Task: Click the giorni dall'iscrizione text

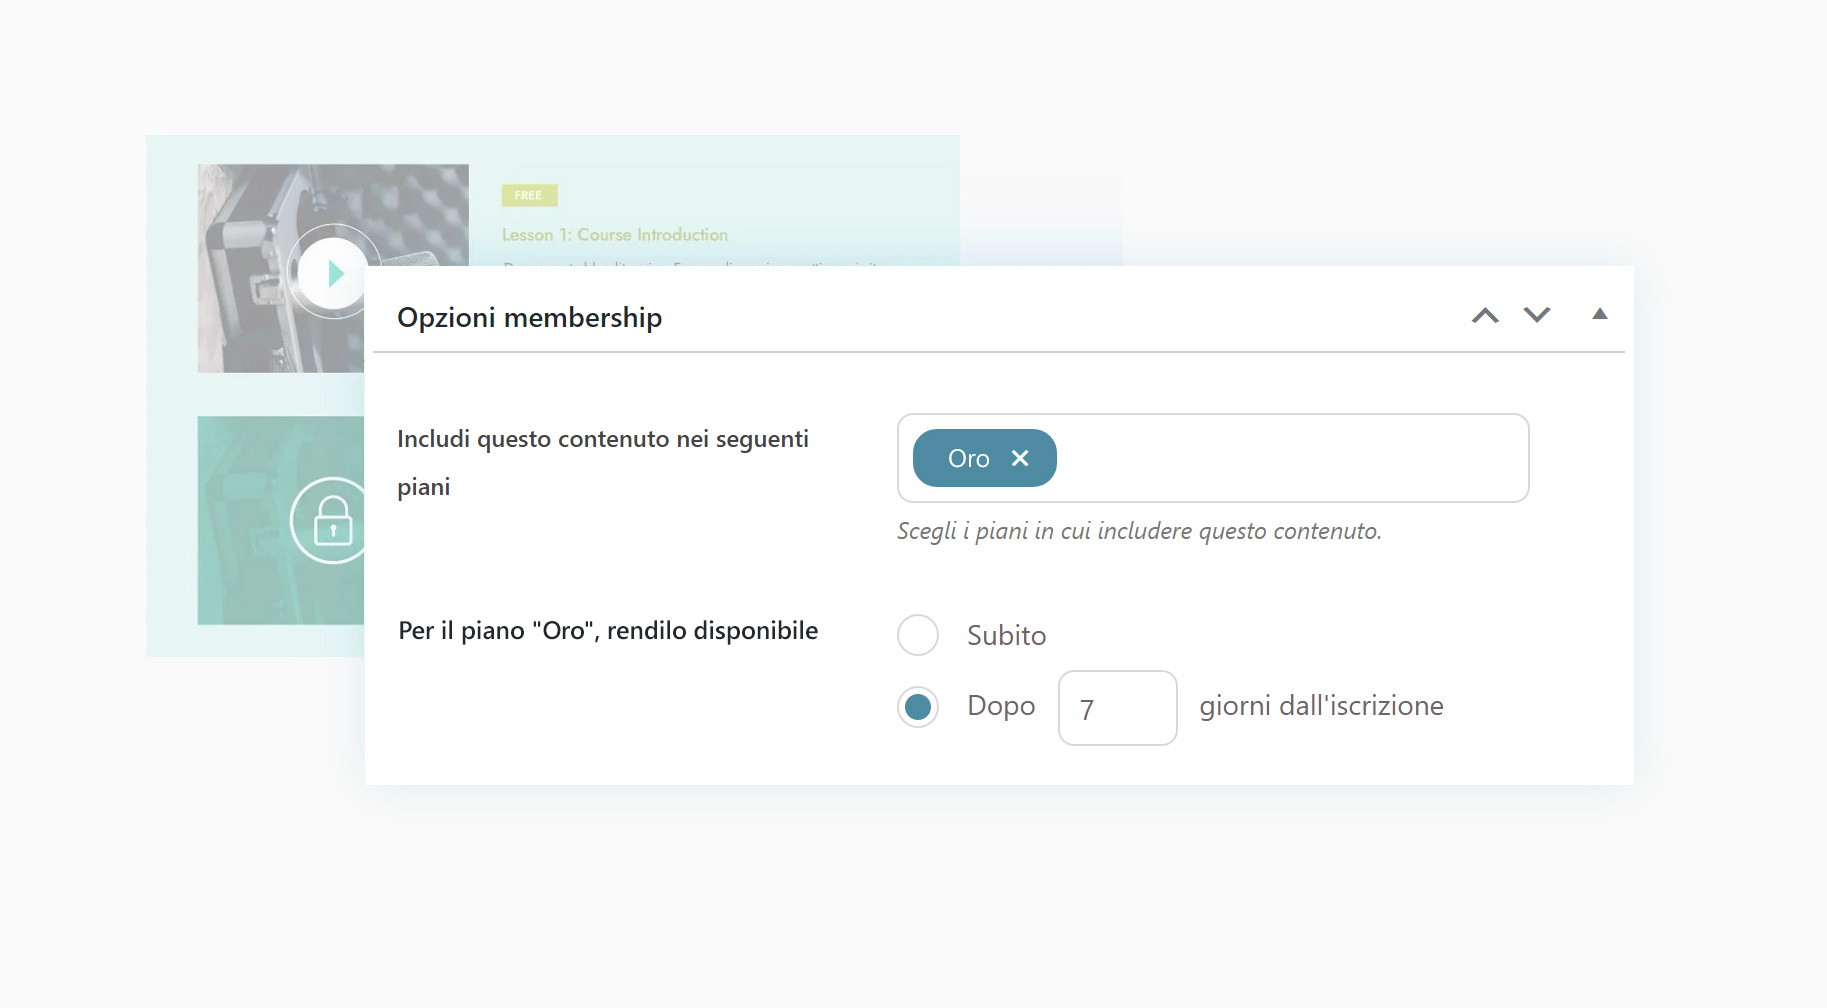Action: (x=1321, y=706)
